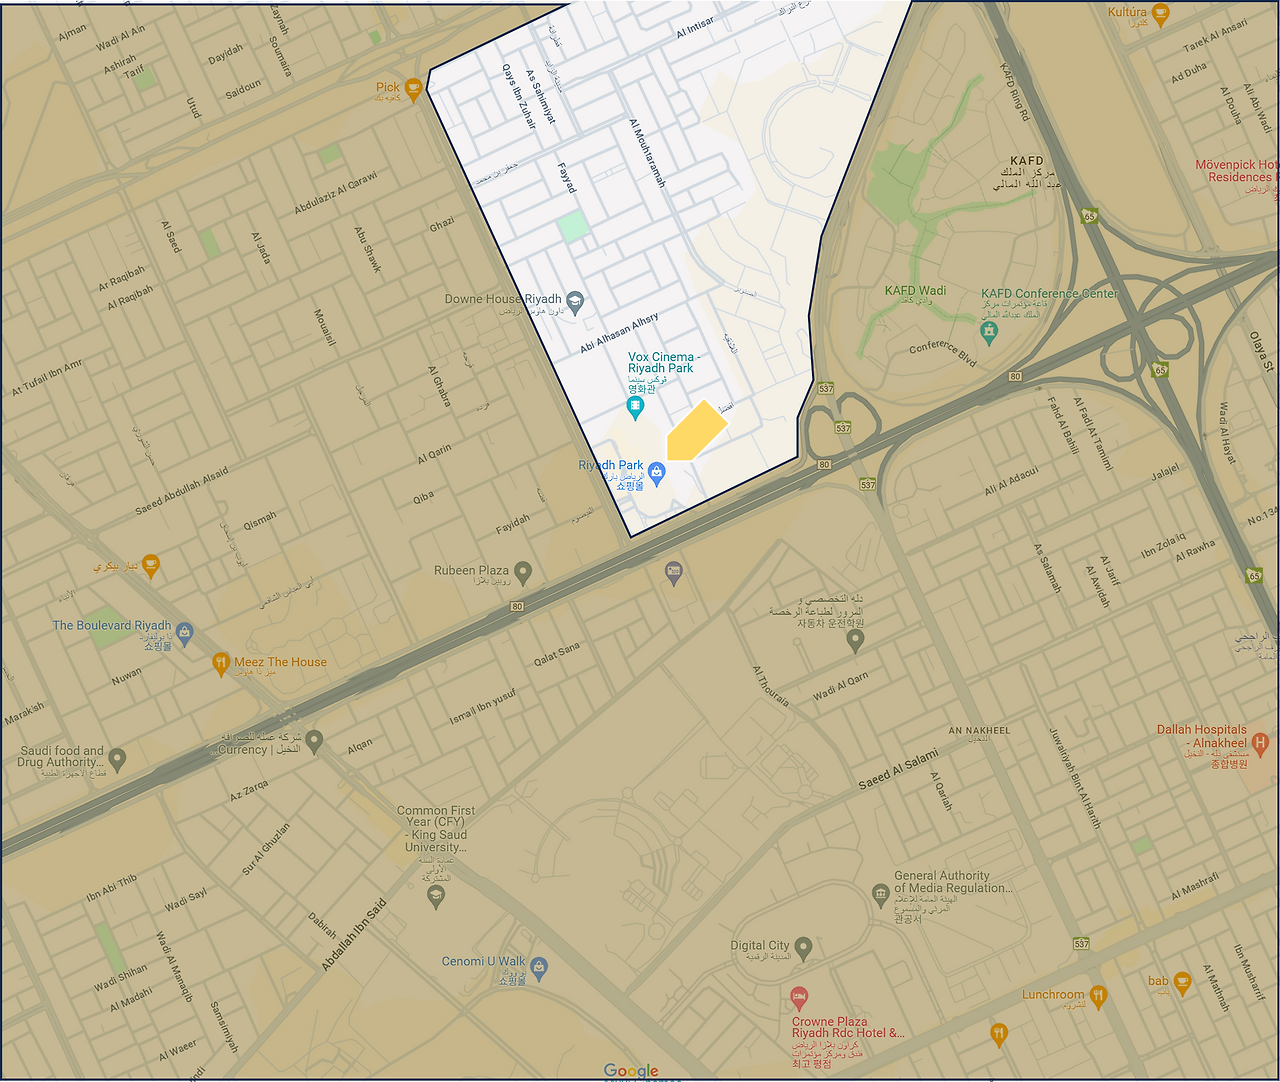Click the Saeed Al Salami street label

click(x=898, y=769)
